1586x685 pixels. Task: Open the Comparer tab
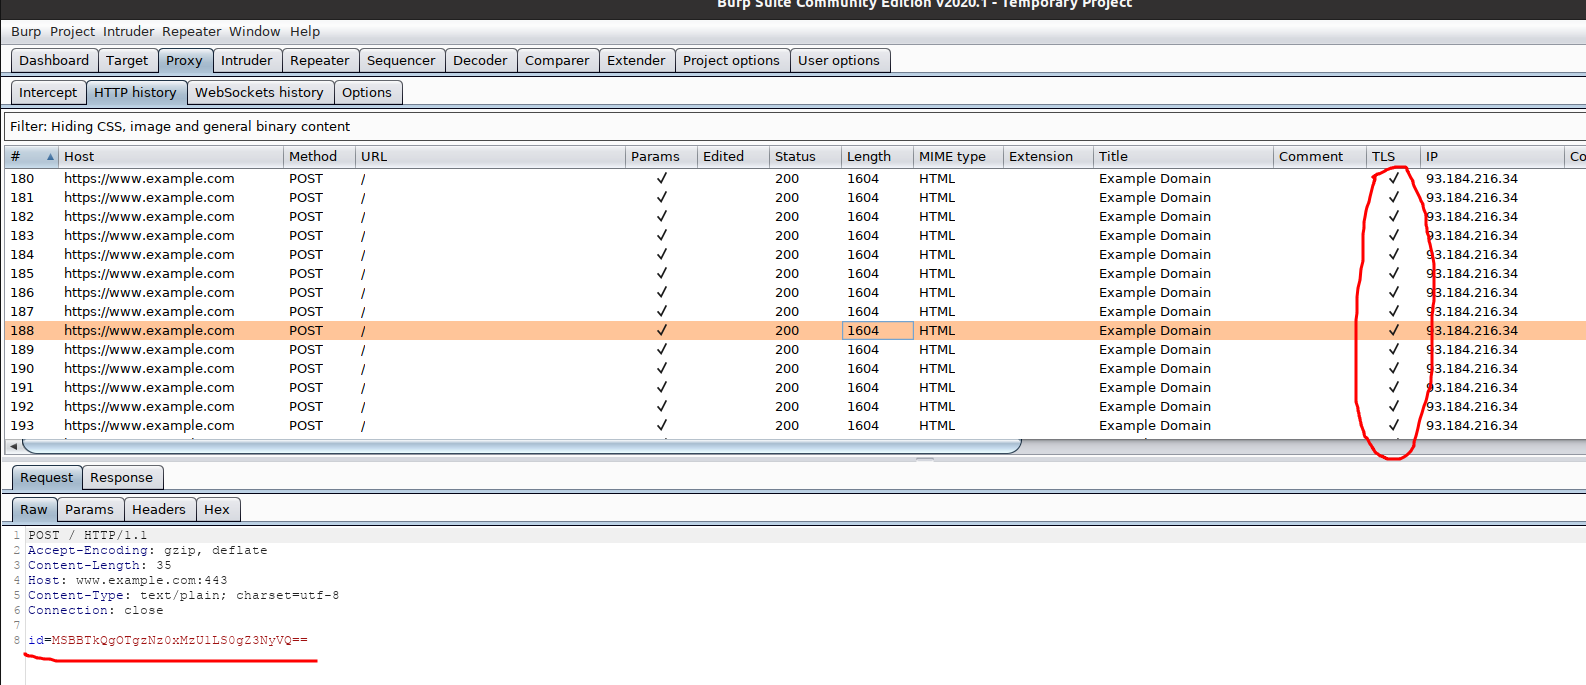click(557, 61)
